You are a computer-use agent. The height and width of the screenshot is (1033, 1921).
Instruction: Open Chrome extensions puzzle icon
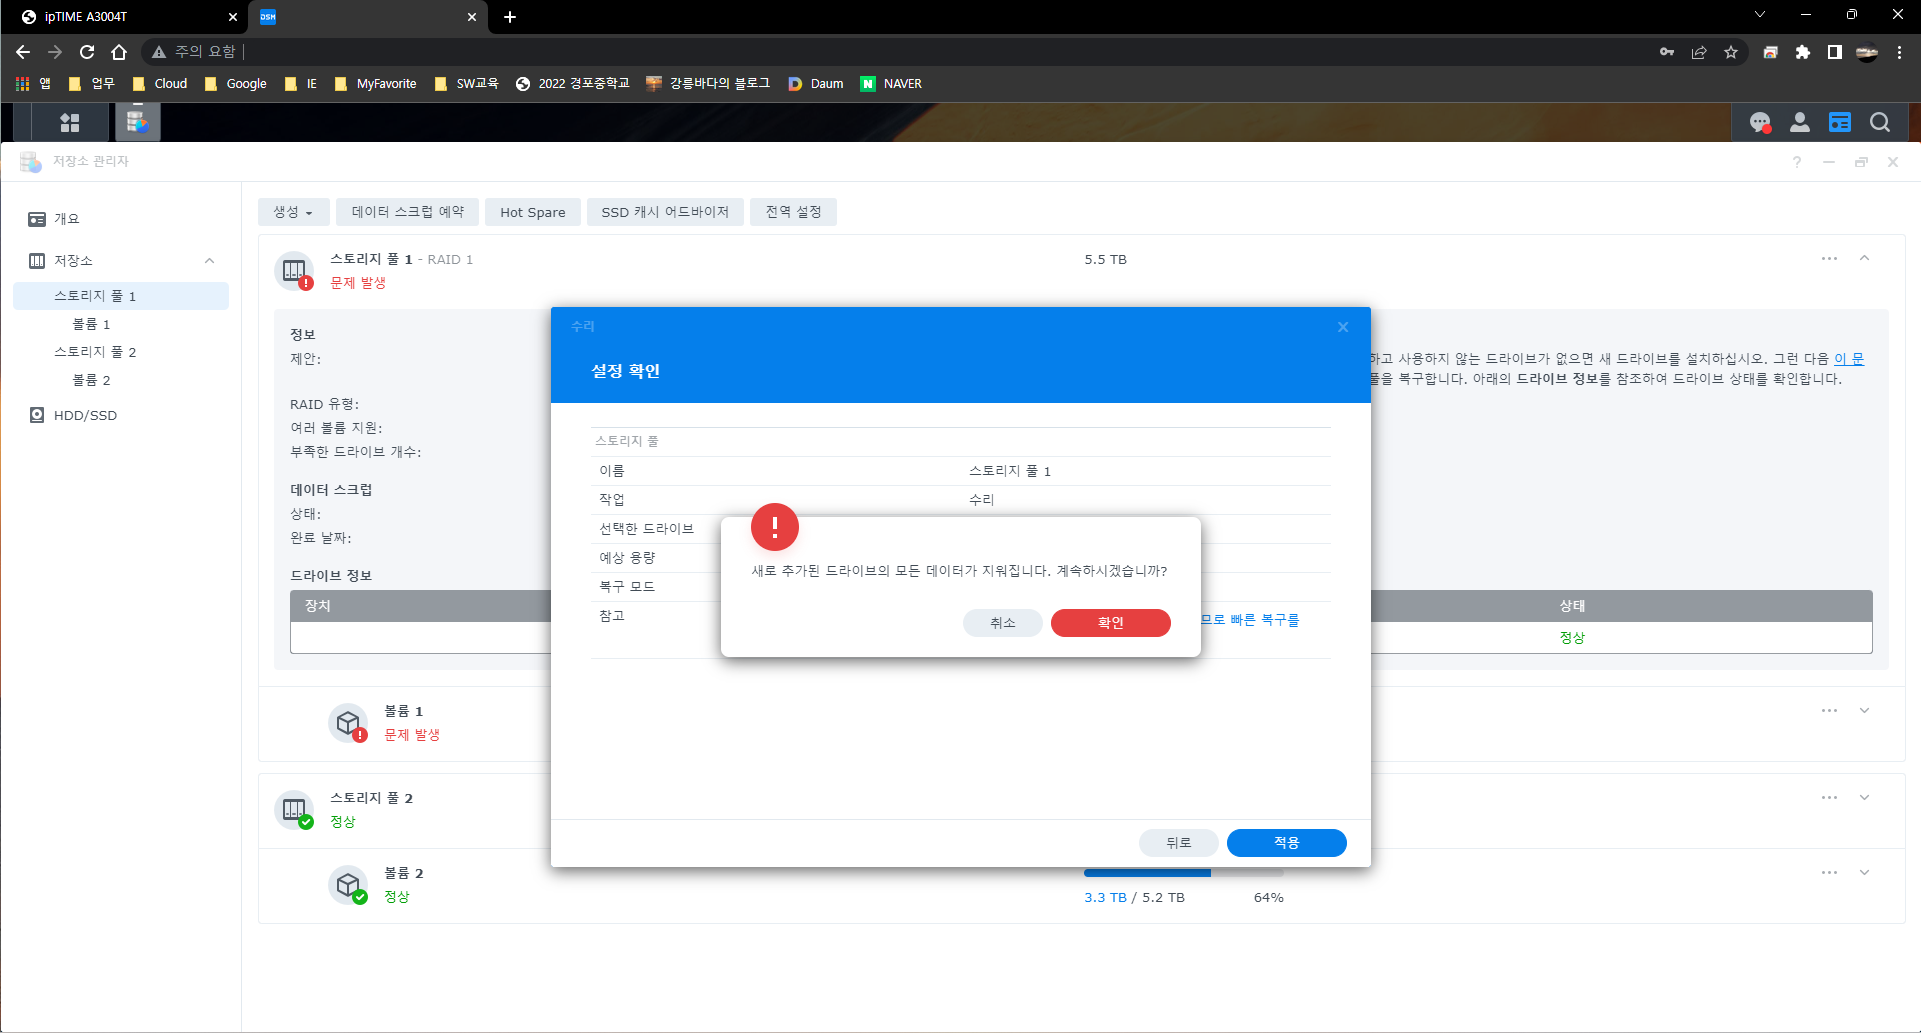pos(1803,52)
